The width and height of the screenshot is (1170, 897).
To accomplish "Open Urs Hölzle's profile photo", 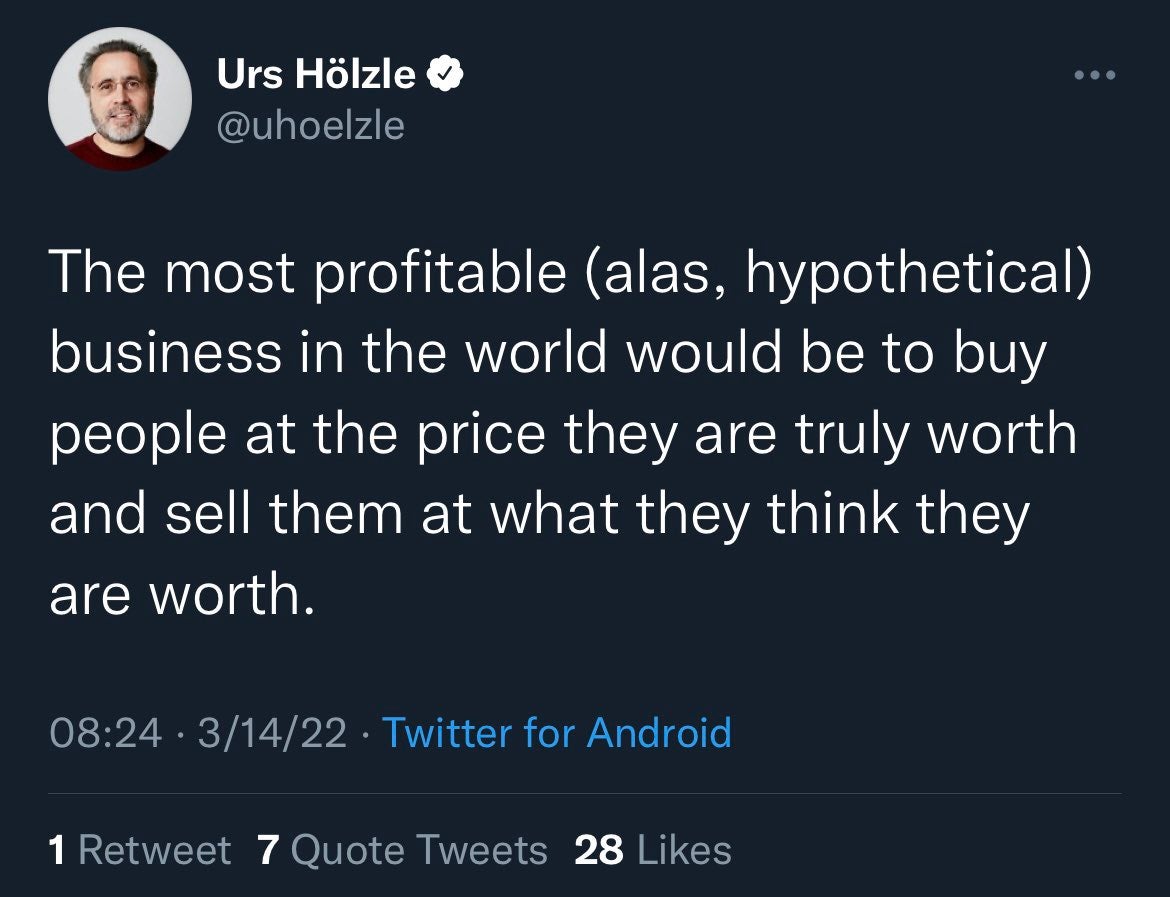I will 120,99.
